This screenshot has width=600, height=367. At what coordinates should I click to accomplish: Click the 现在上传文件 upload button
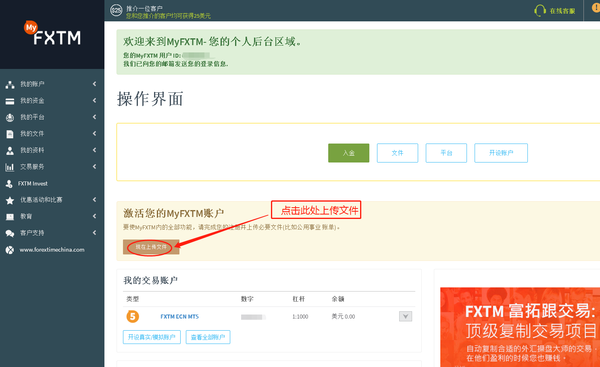(151, 247)
